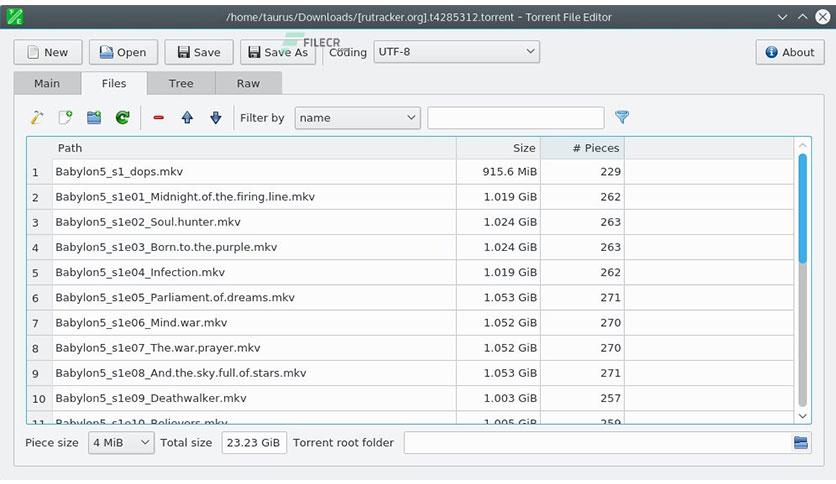Open the Raw tab
836x484 pixels.
[x=248, y=83]
